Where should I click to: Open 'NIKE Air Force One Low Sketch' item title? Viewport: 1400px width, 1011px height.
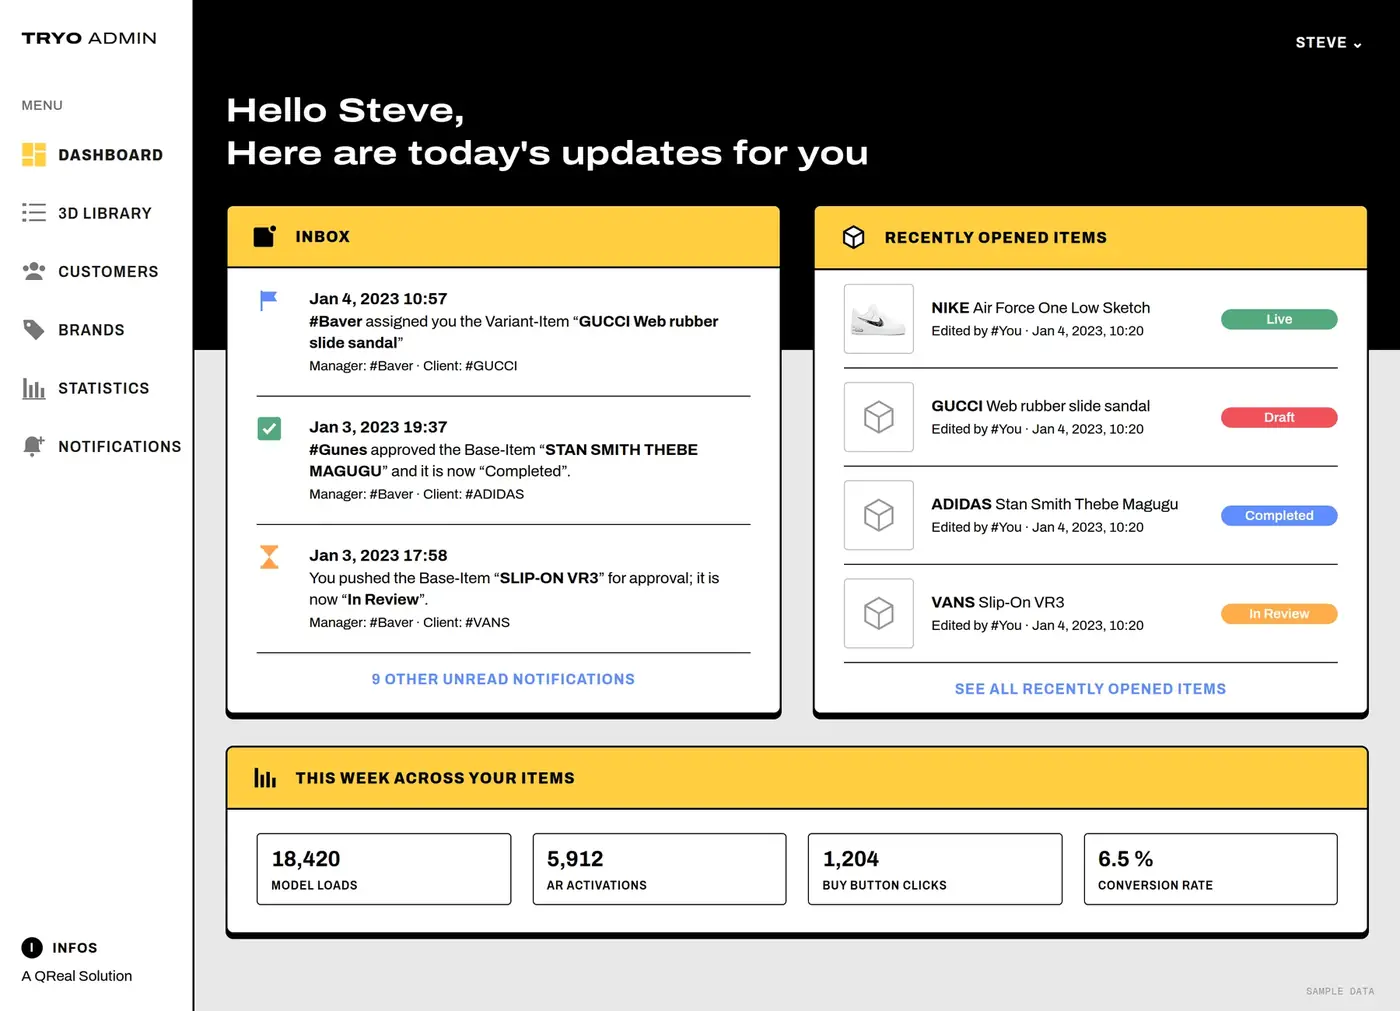(x=1041, y=308)
